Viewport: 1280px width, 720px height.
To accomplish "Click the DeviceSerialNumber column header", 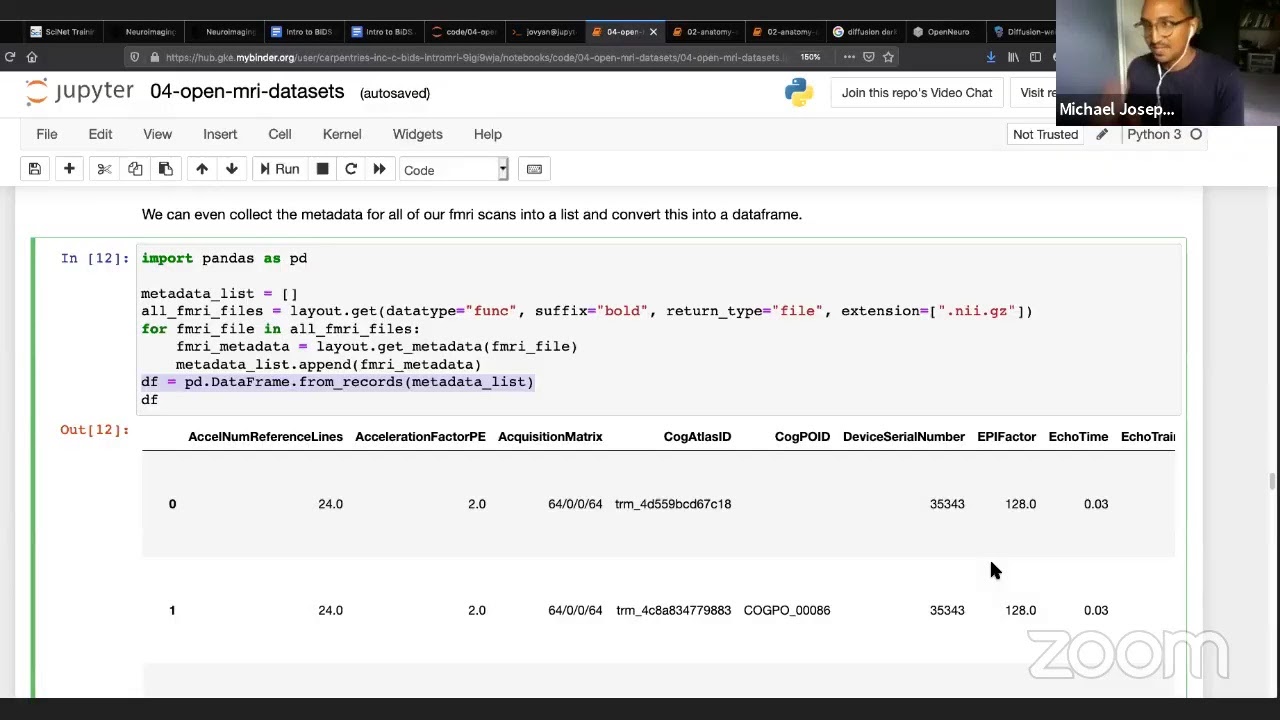I will click(904, 437).
